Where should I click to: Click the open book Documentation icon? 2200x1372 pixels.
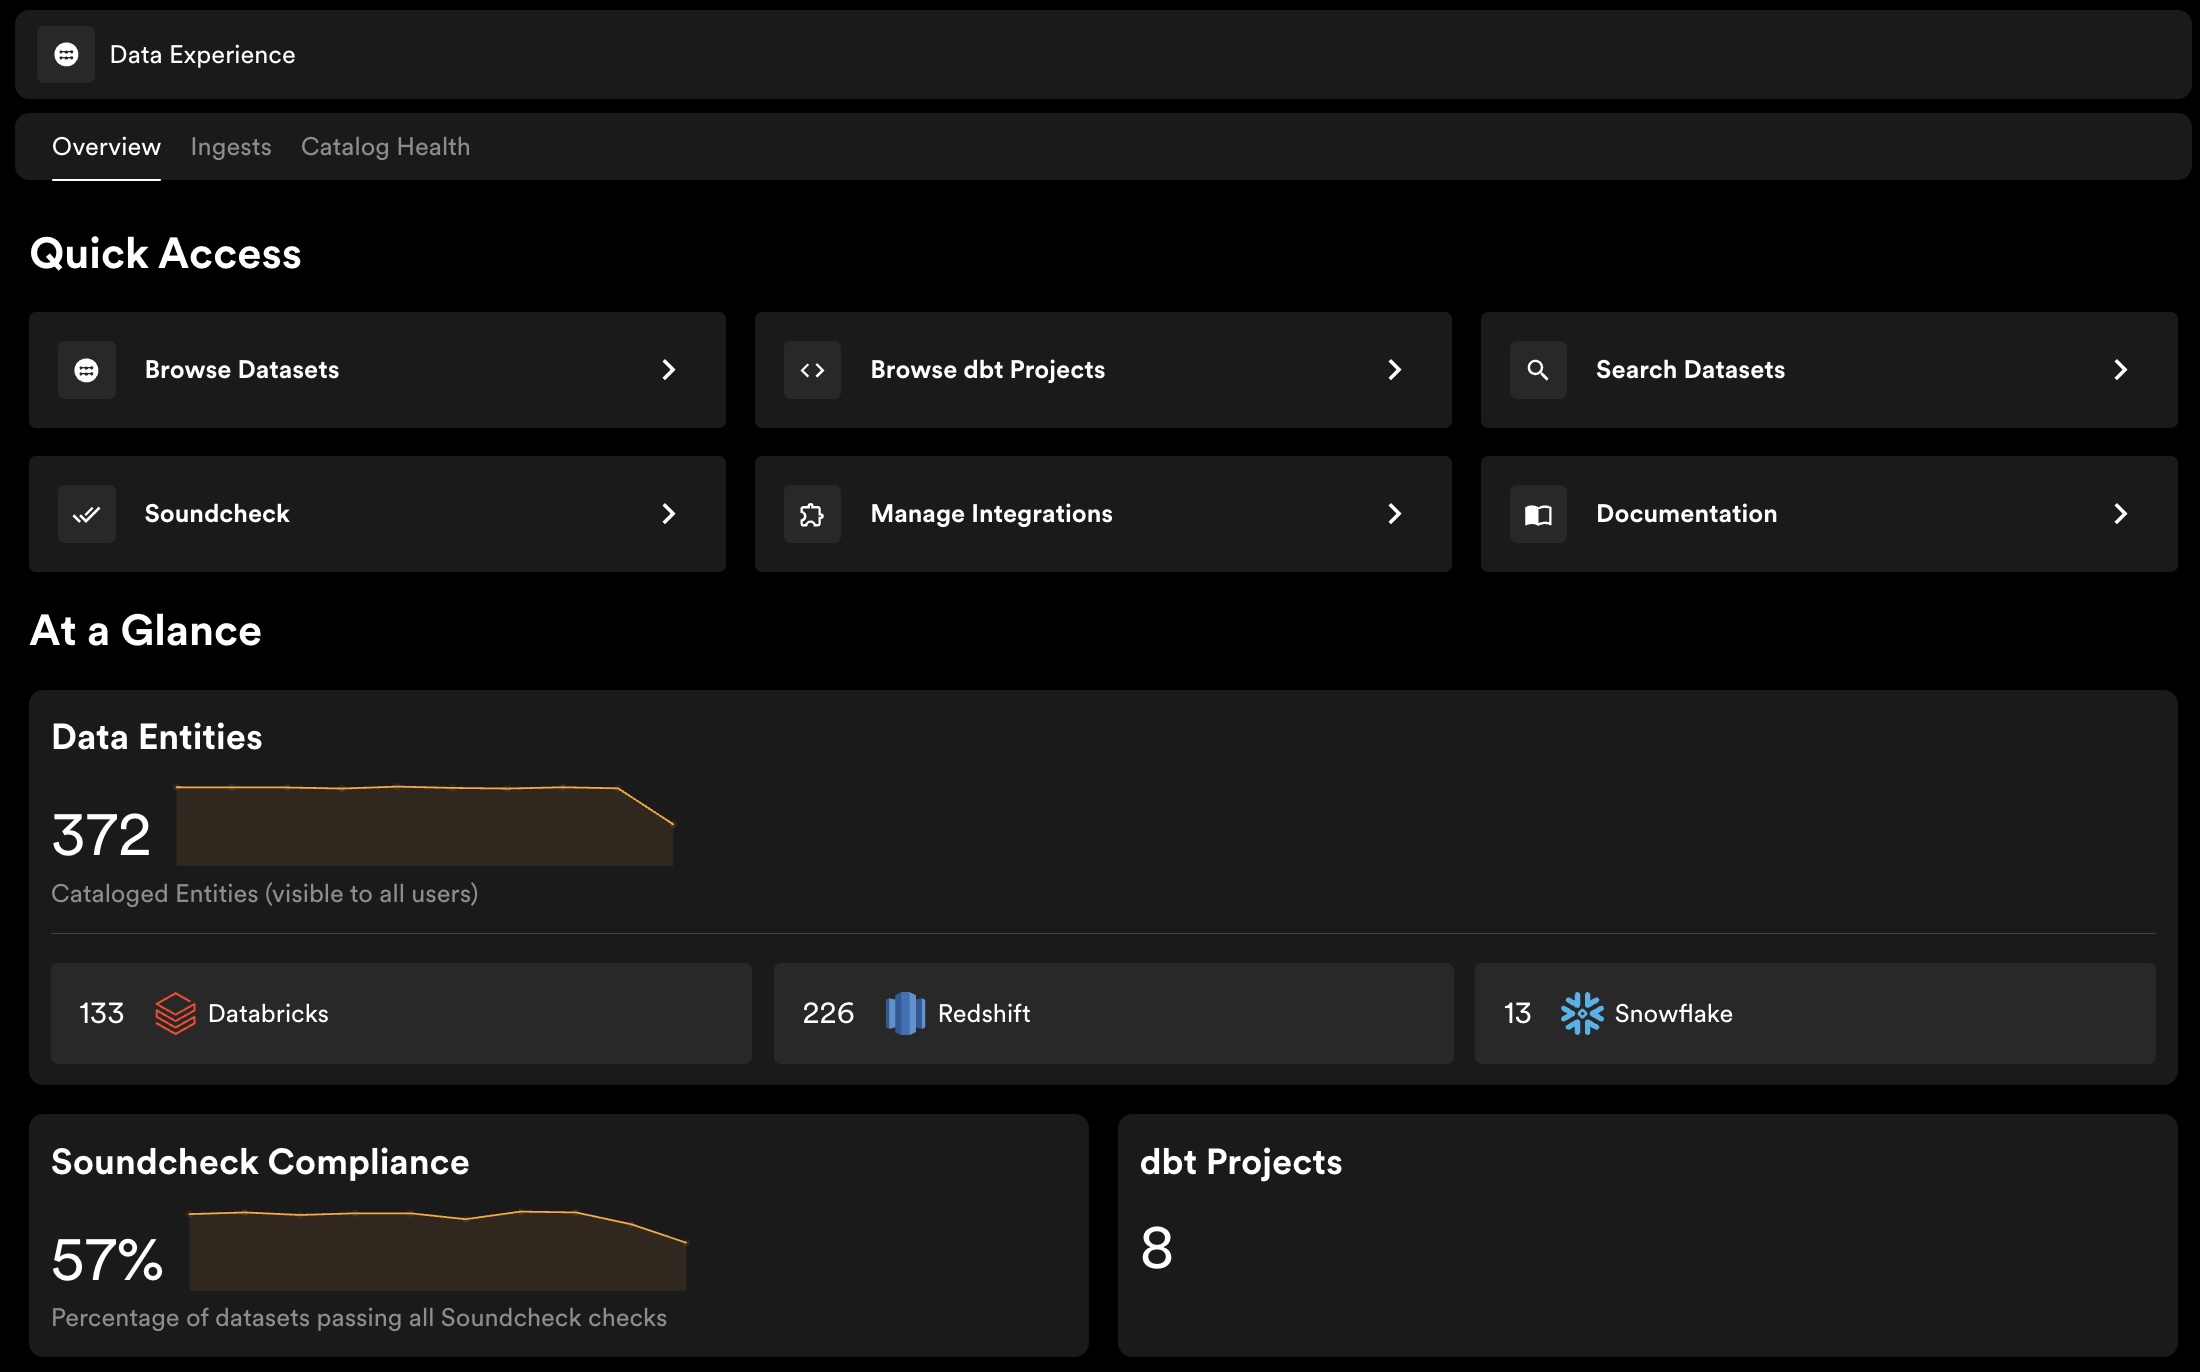point(1538,514)
